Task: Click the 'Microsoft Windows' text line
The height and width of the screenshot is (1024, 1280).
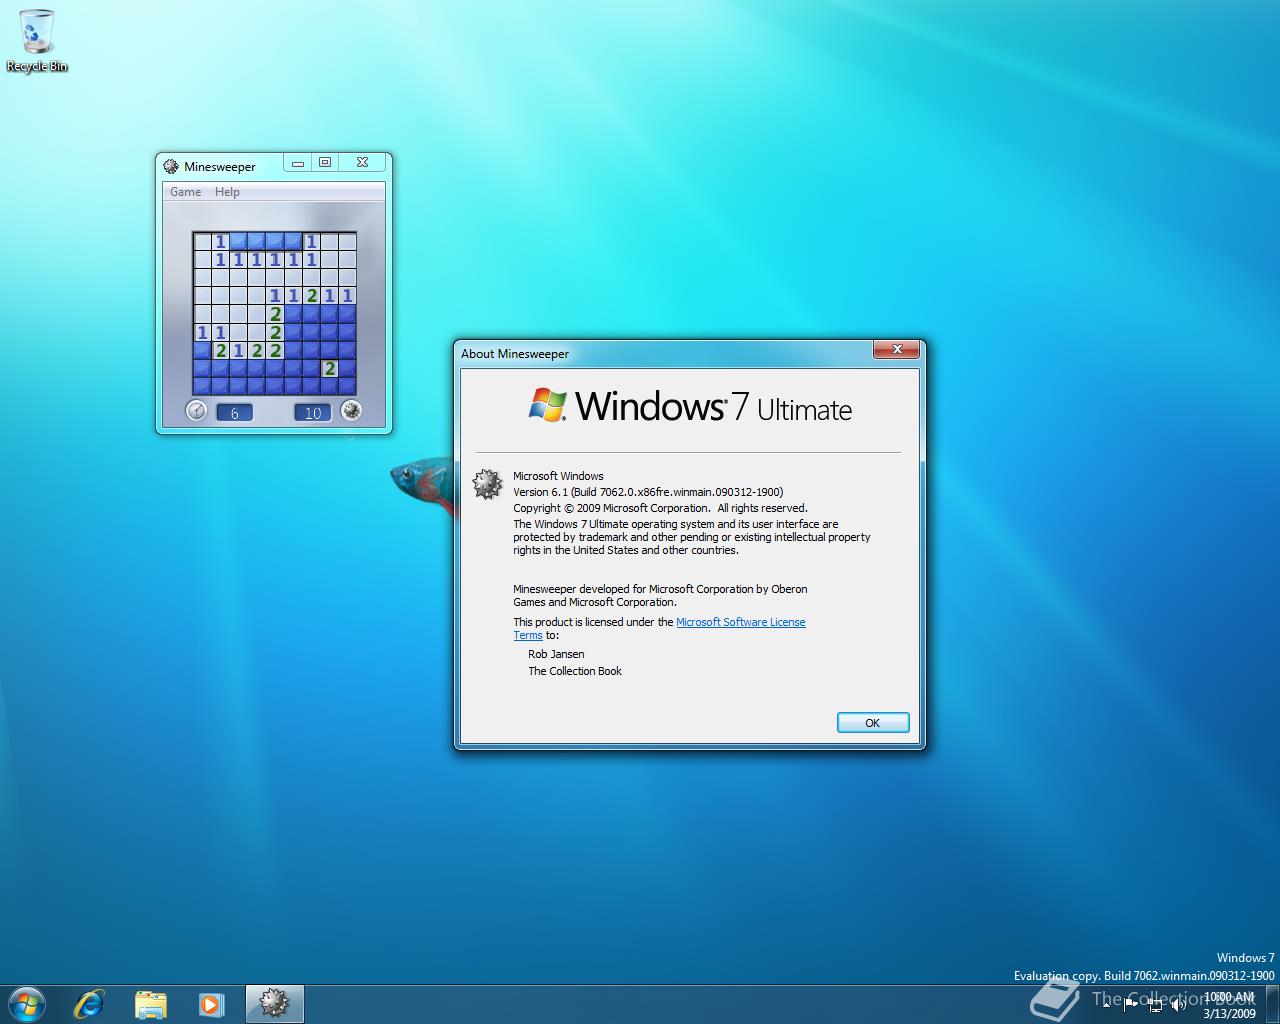Action: click(558, 476)
